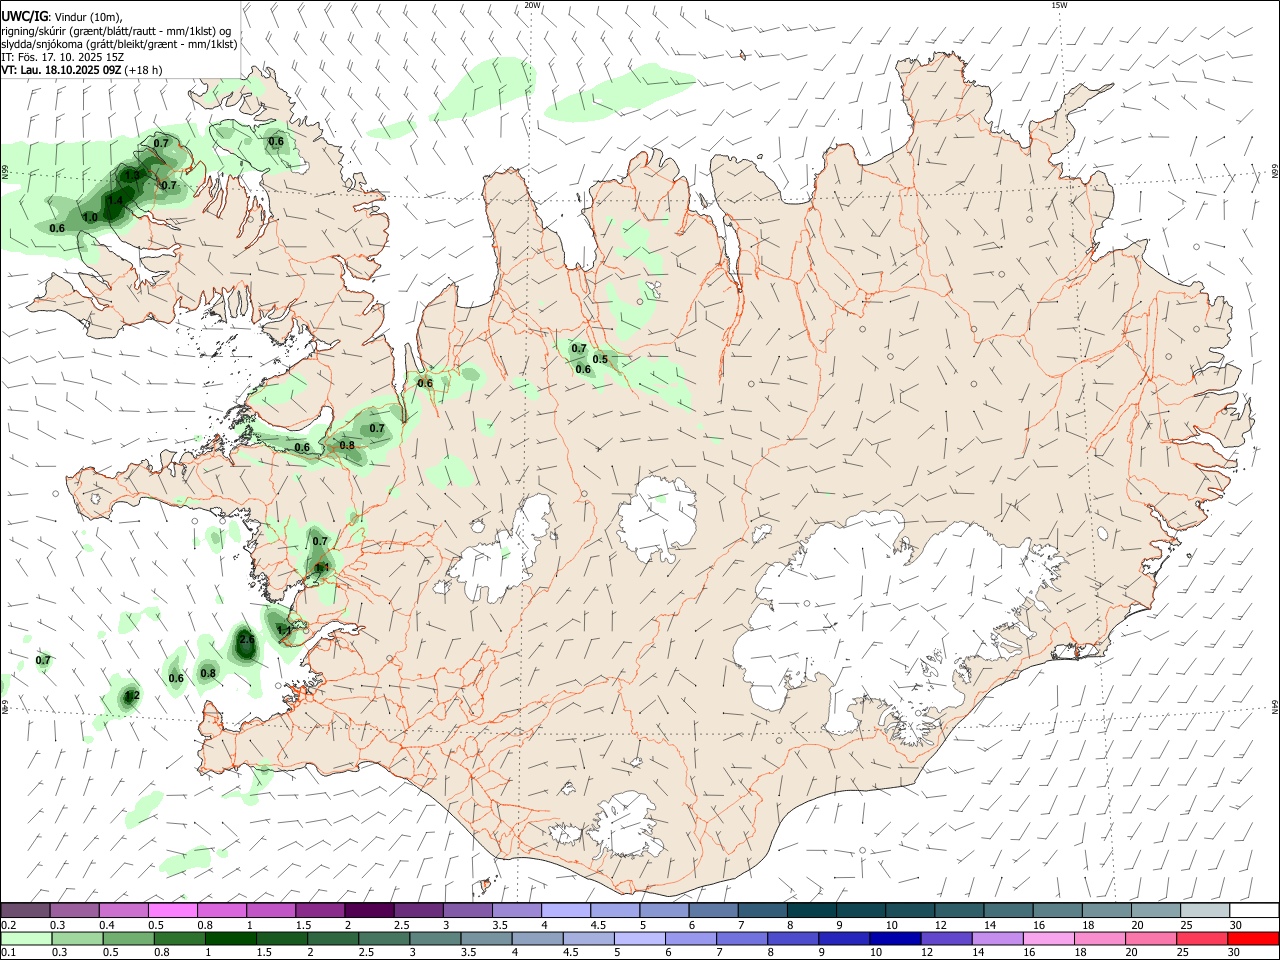The height and width of the screenshot is (960, 1280).
Task: Select the 3.5 blue-grey rain legend swatch
Action: [x=486, y=939]
